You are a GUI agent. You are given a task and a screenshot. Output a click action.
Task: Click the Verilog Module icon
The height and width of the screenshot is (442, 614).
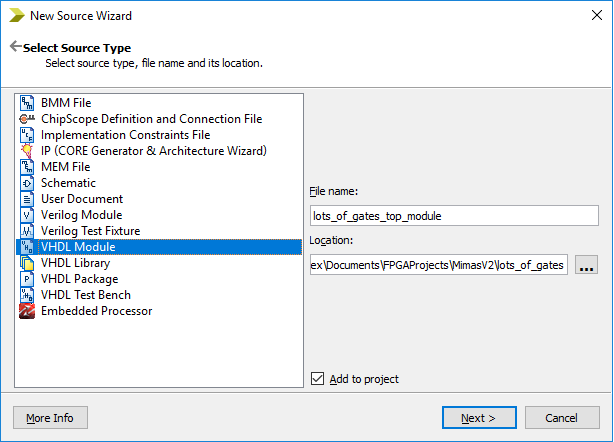tap(27, 215)
